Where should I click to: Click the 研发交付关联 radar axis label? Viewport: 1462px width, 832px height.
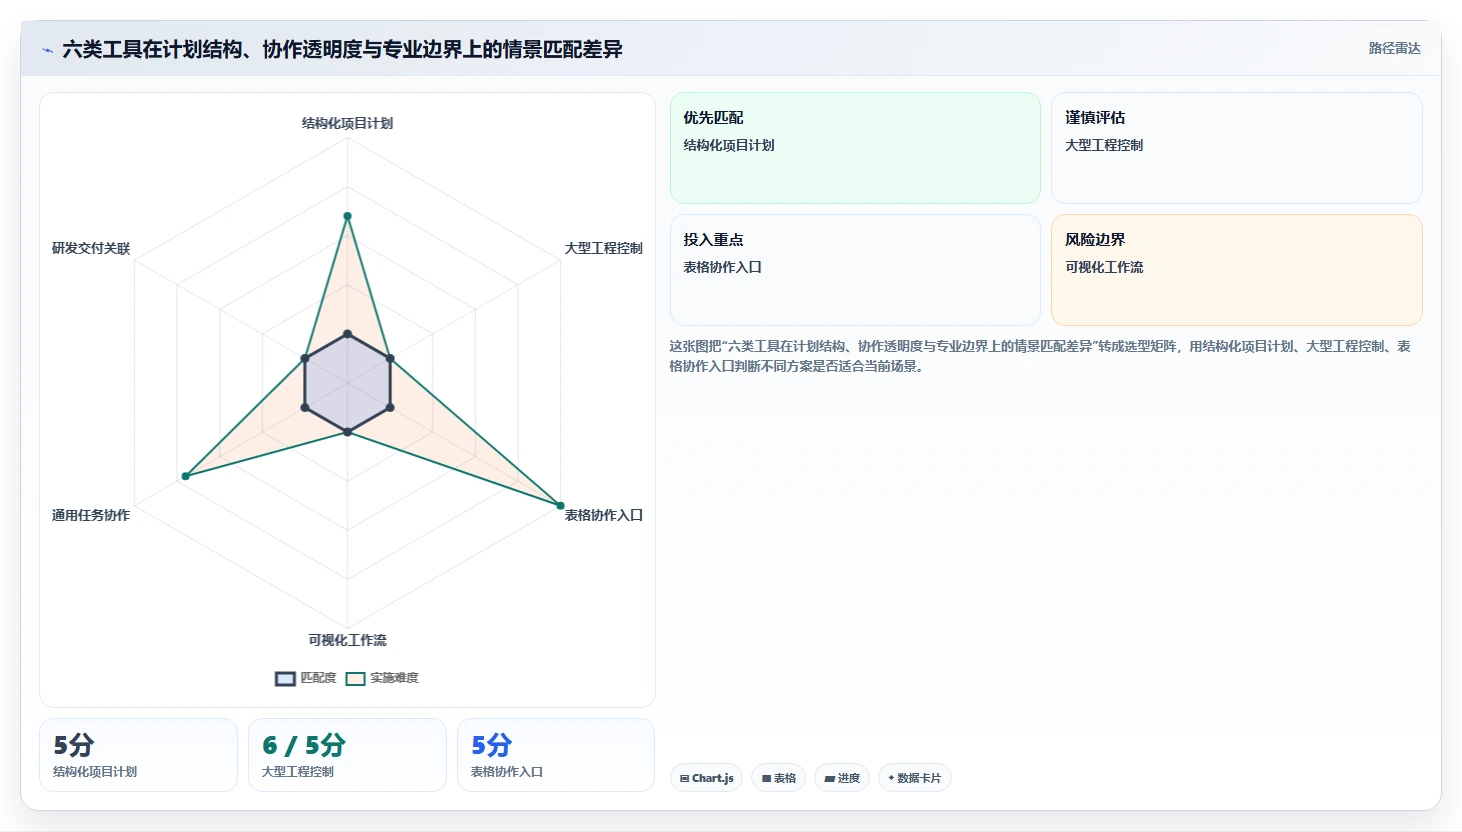point(91,248)
